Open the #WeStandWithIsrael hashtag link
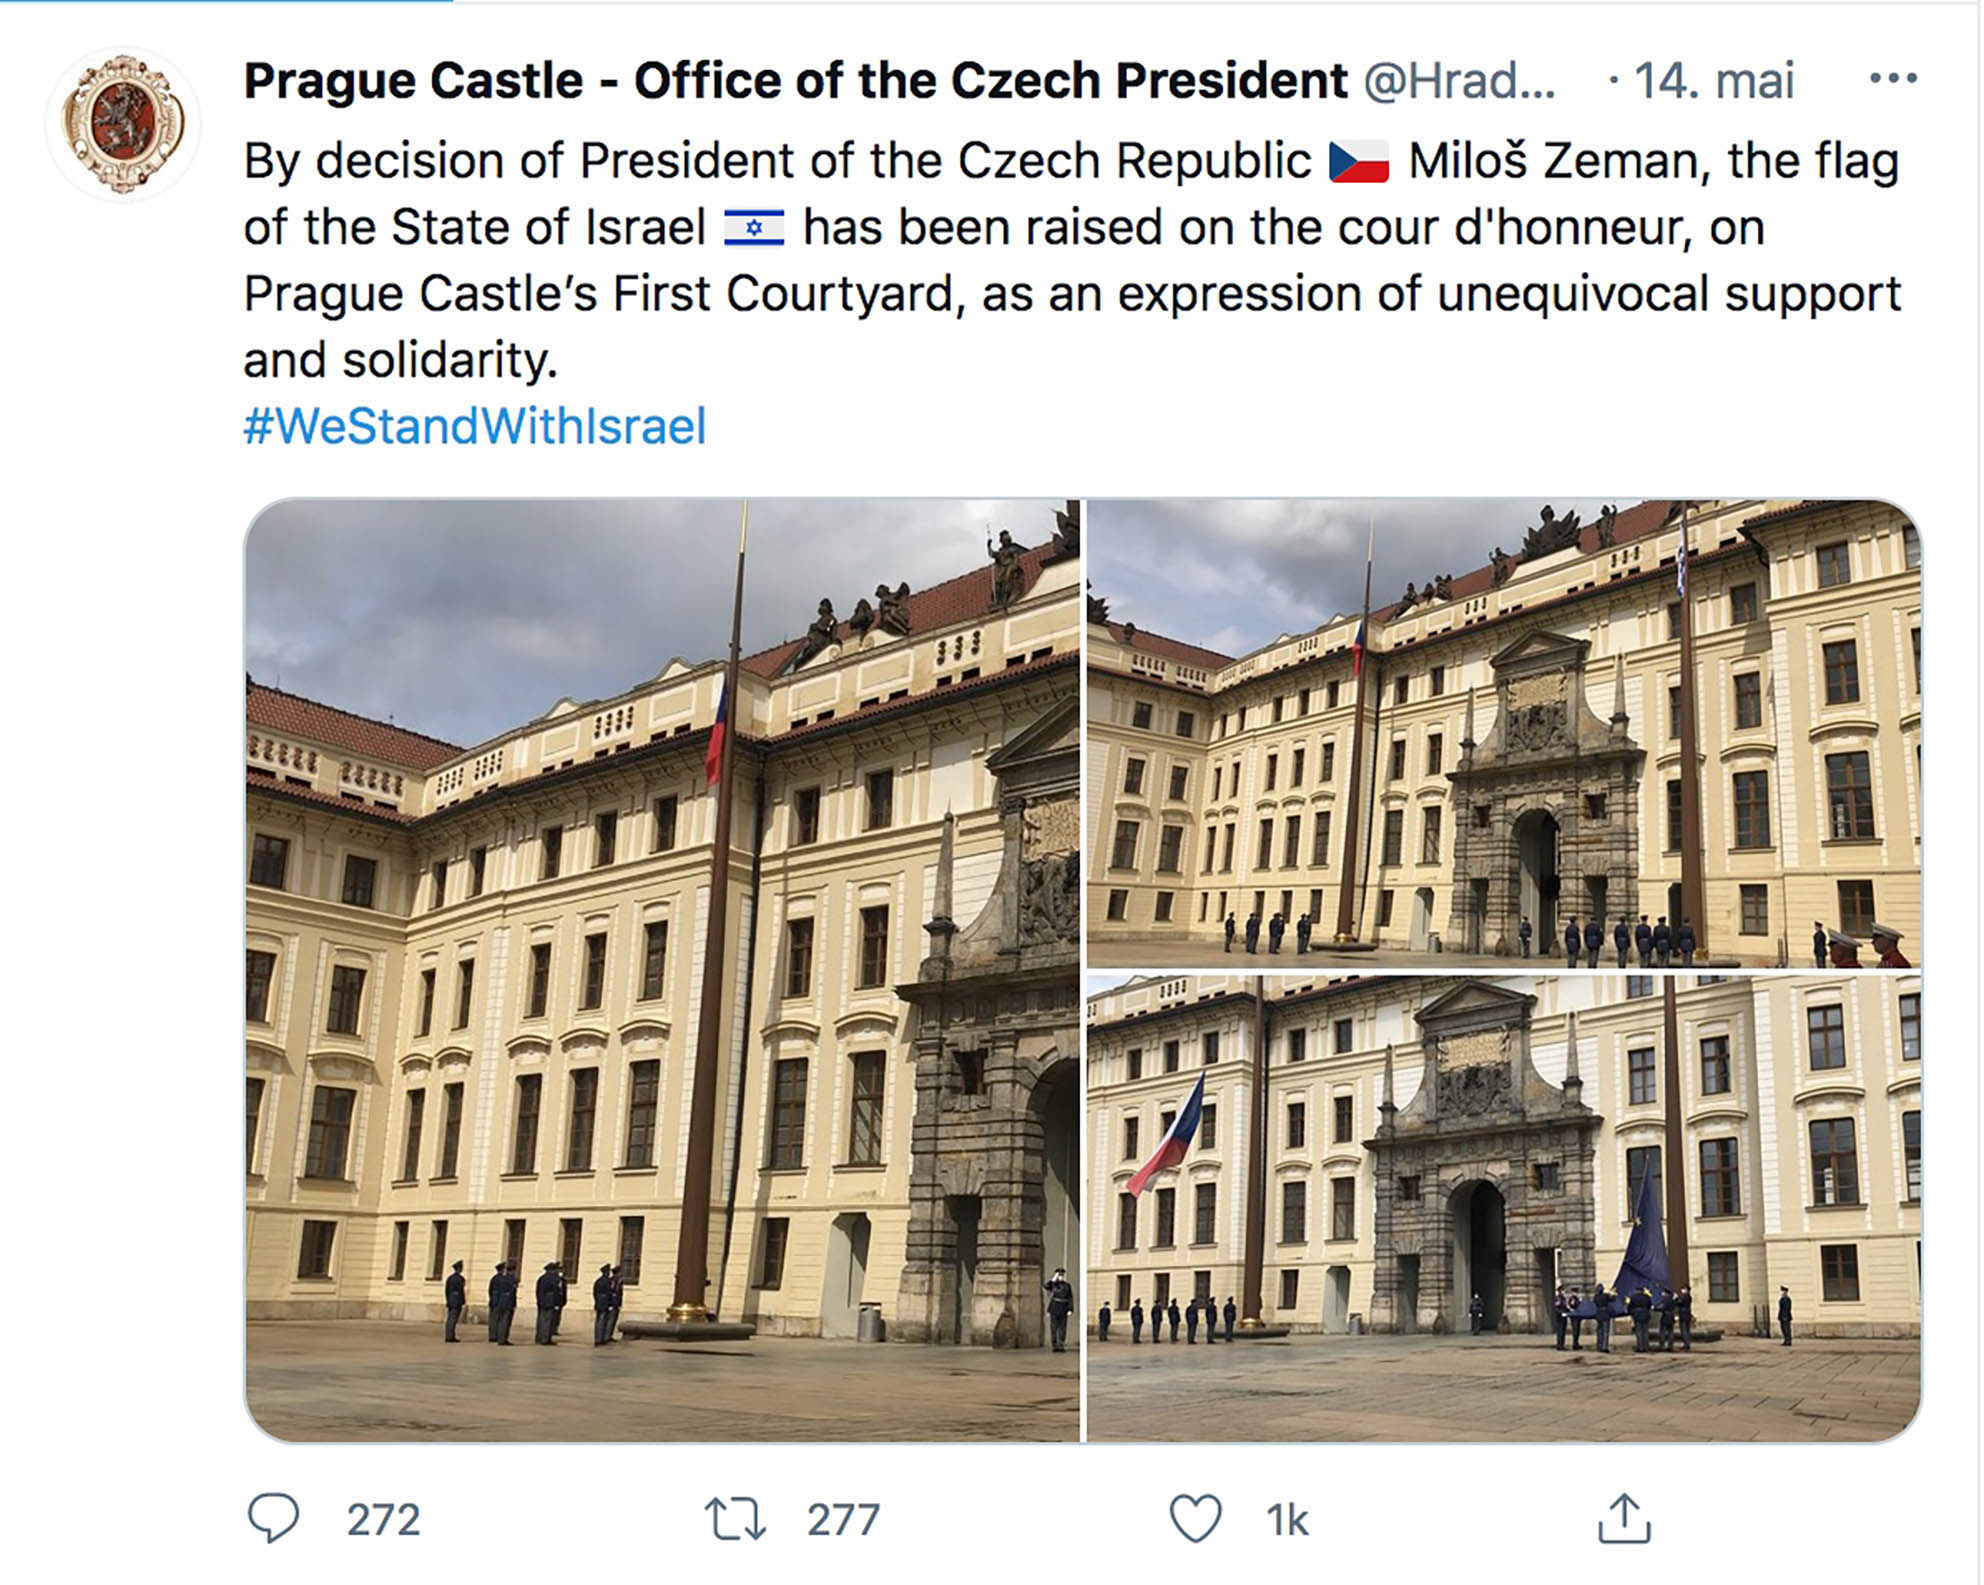The width and height of the screenshot is (1984, 1585). click(x=475, y=427)
